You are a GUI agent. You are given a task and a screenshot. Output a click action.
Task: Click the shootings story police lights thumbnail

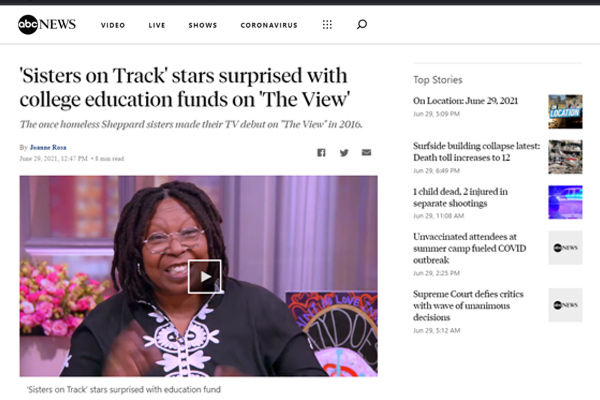click(x=565, y=202)
